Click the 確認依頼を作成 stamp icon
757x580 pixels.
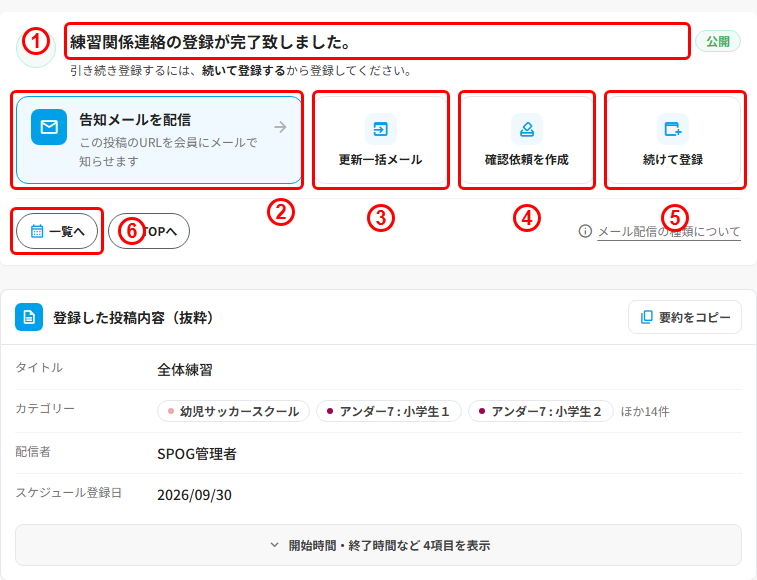(527, 129)
